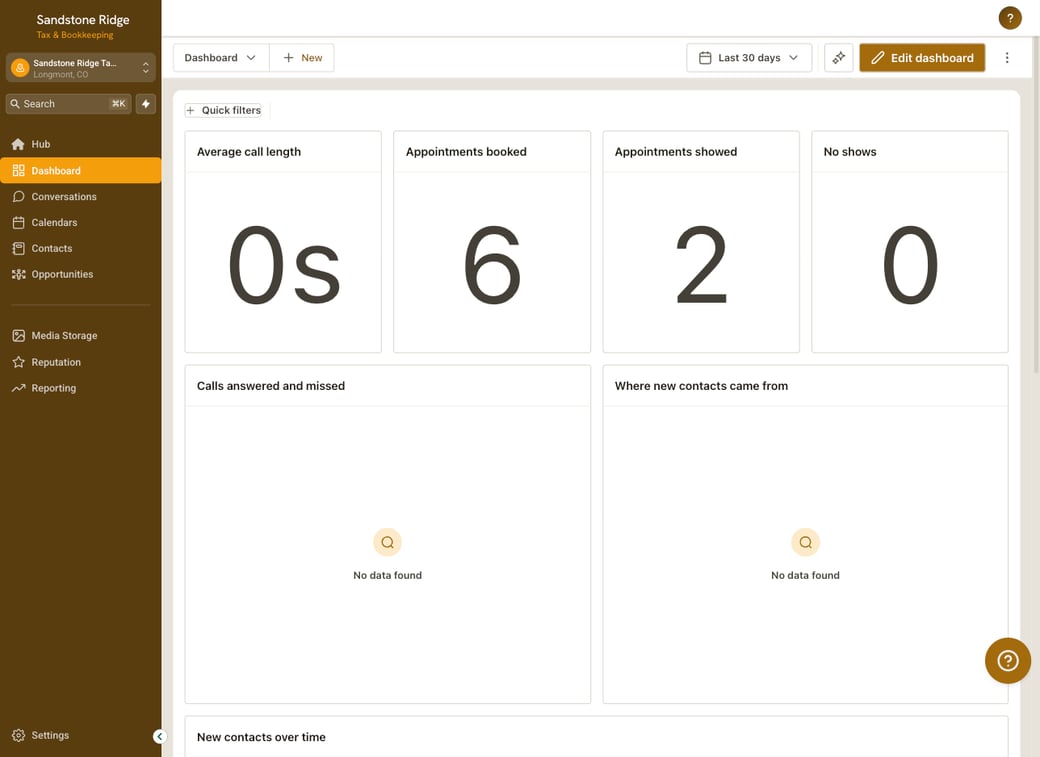The width and height of the screenshot is (1040, 757).
Task: Click the 0s value in Average call length
Action: pyautogui.click(x=284, y=265)
